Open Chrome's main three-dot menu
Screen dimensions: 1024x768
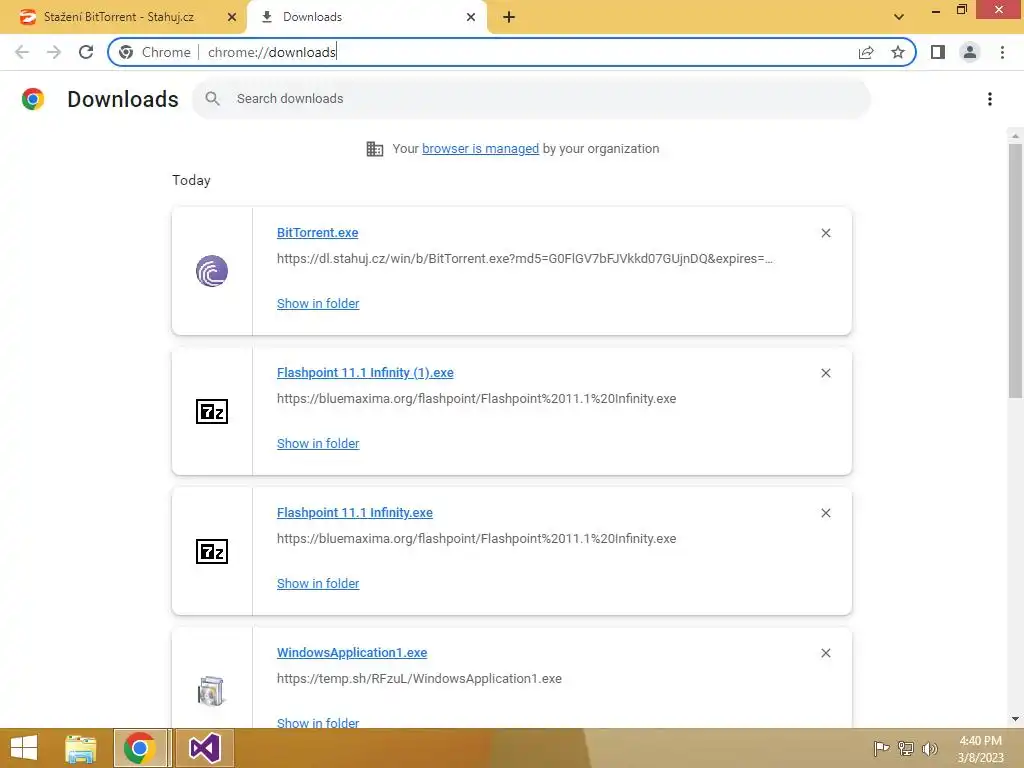(1002, 52)
